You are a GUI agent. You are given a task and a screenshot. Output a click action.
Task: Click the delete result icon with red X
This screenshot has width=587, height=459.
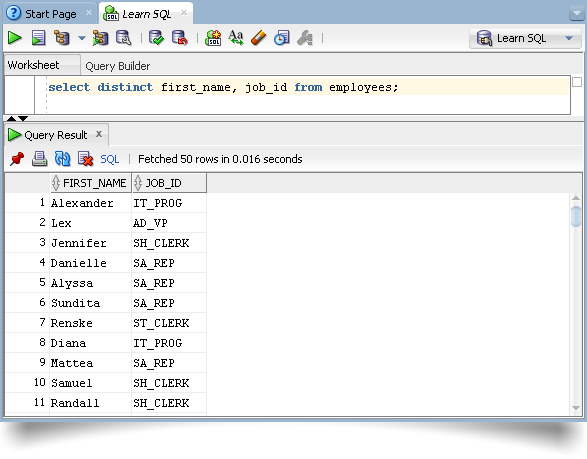(x=85, y=159)
